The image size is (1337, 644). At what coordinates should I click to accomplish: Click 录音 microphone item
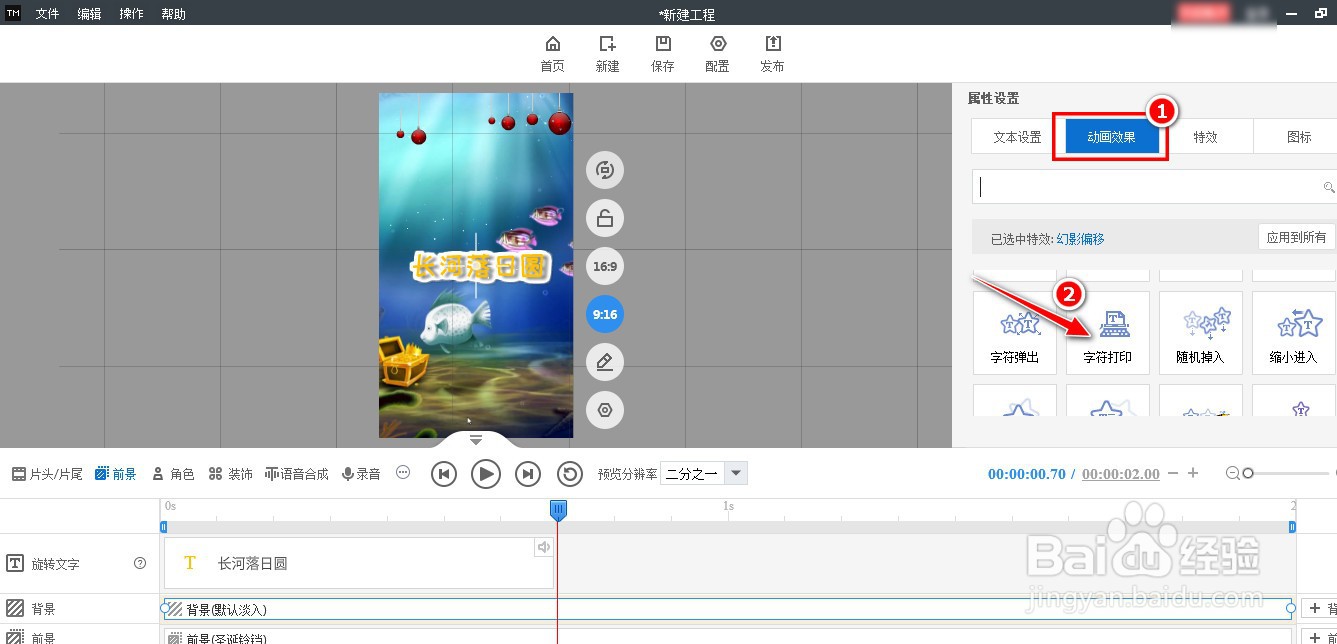click(x=361, y=474)
